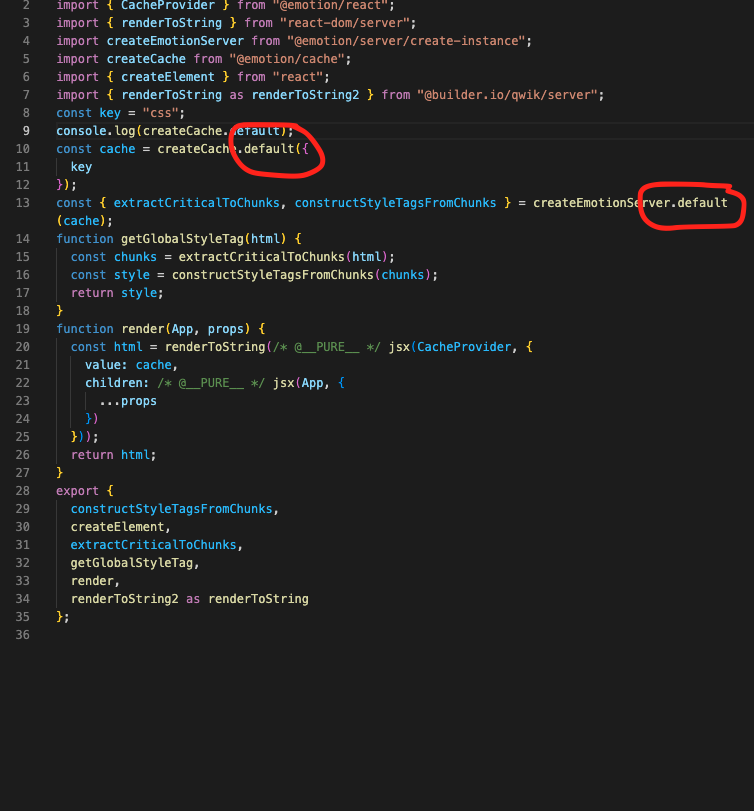Click the "css" string on line 8
The height and width of the screenshot is (811, 754).
tap(160, 113)
